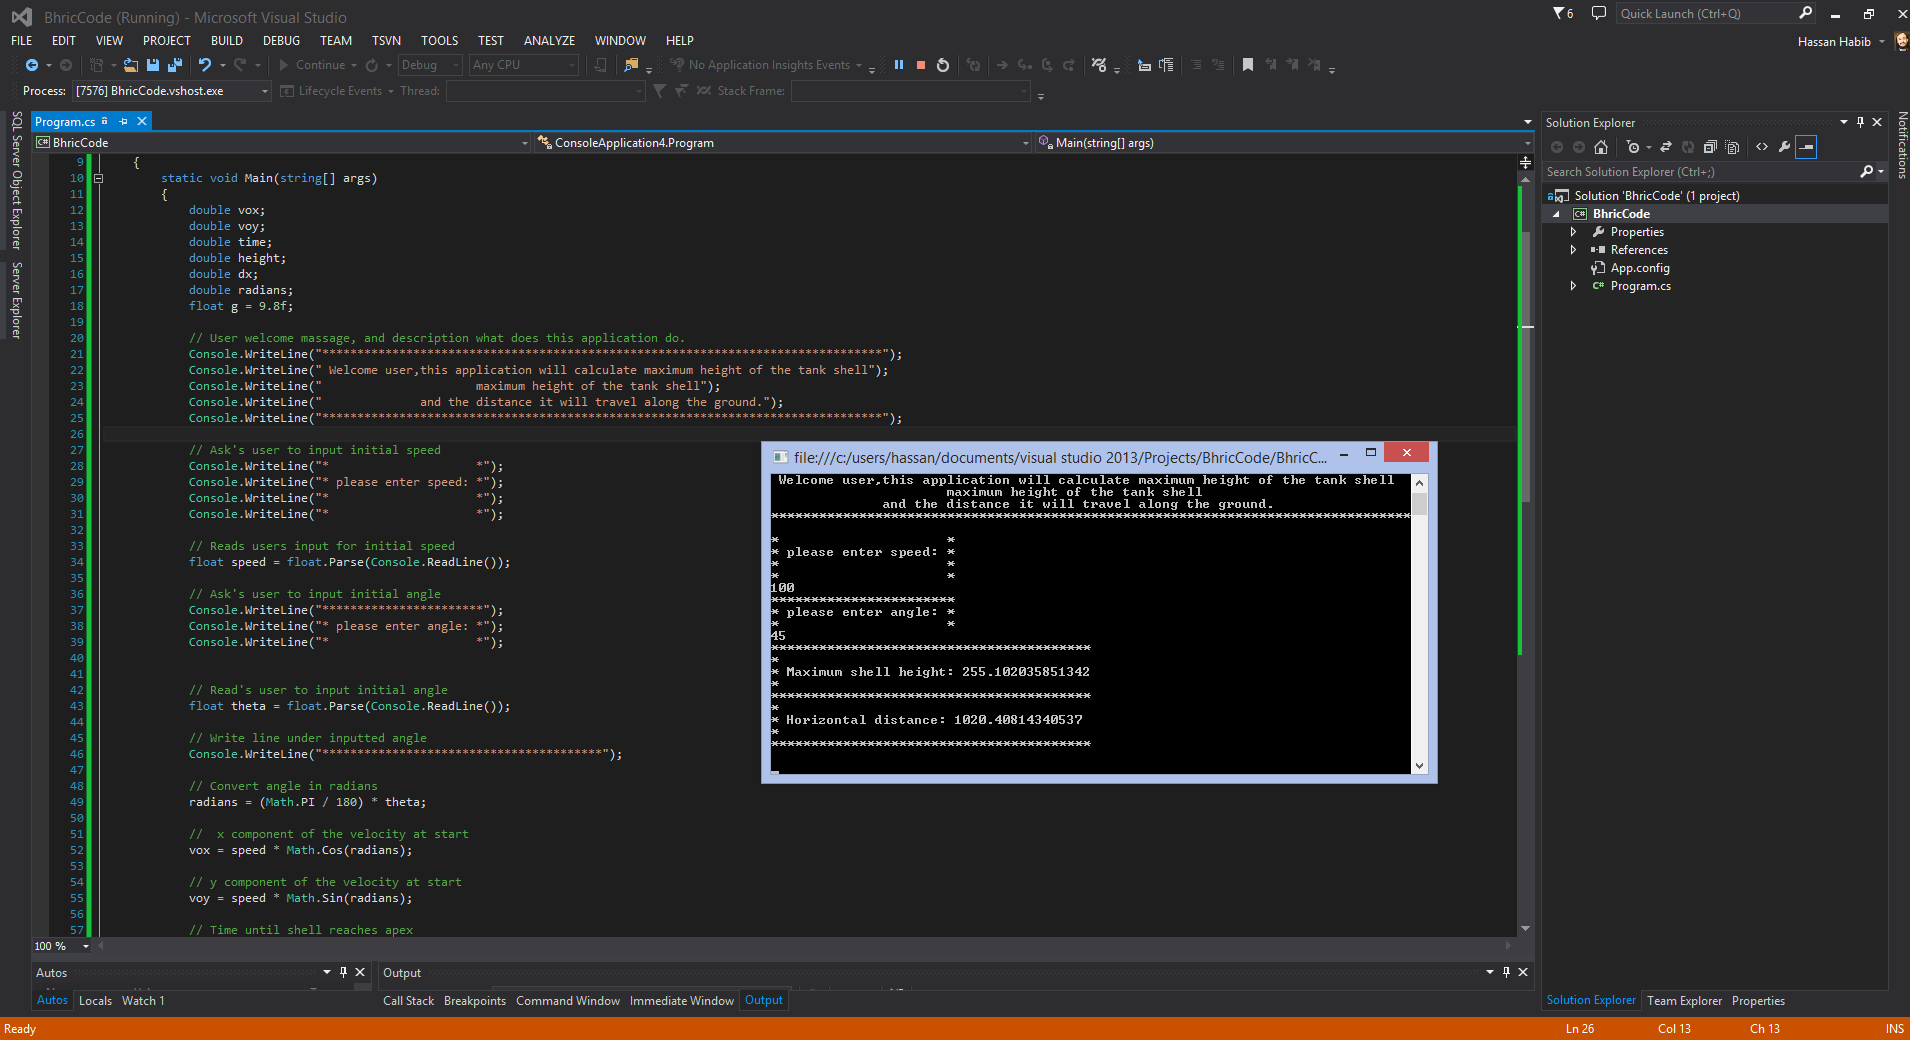
Task: Open the DEBUG menu
Action: click(281, 41)
